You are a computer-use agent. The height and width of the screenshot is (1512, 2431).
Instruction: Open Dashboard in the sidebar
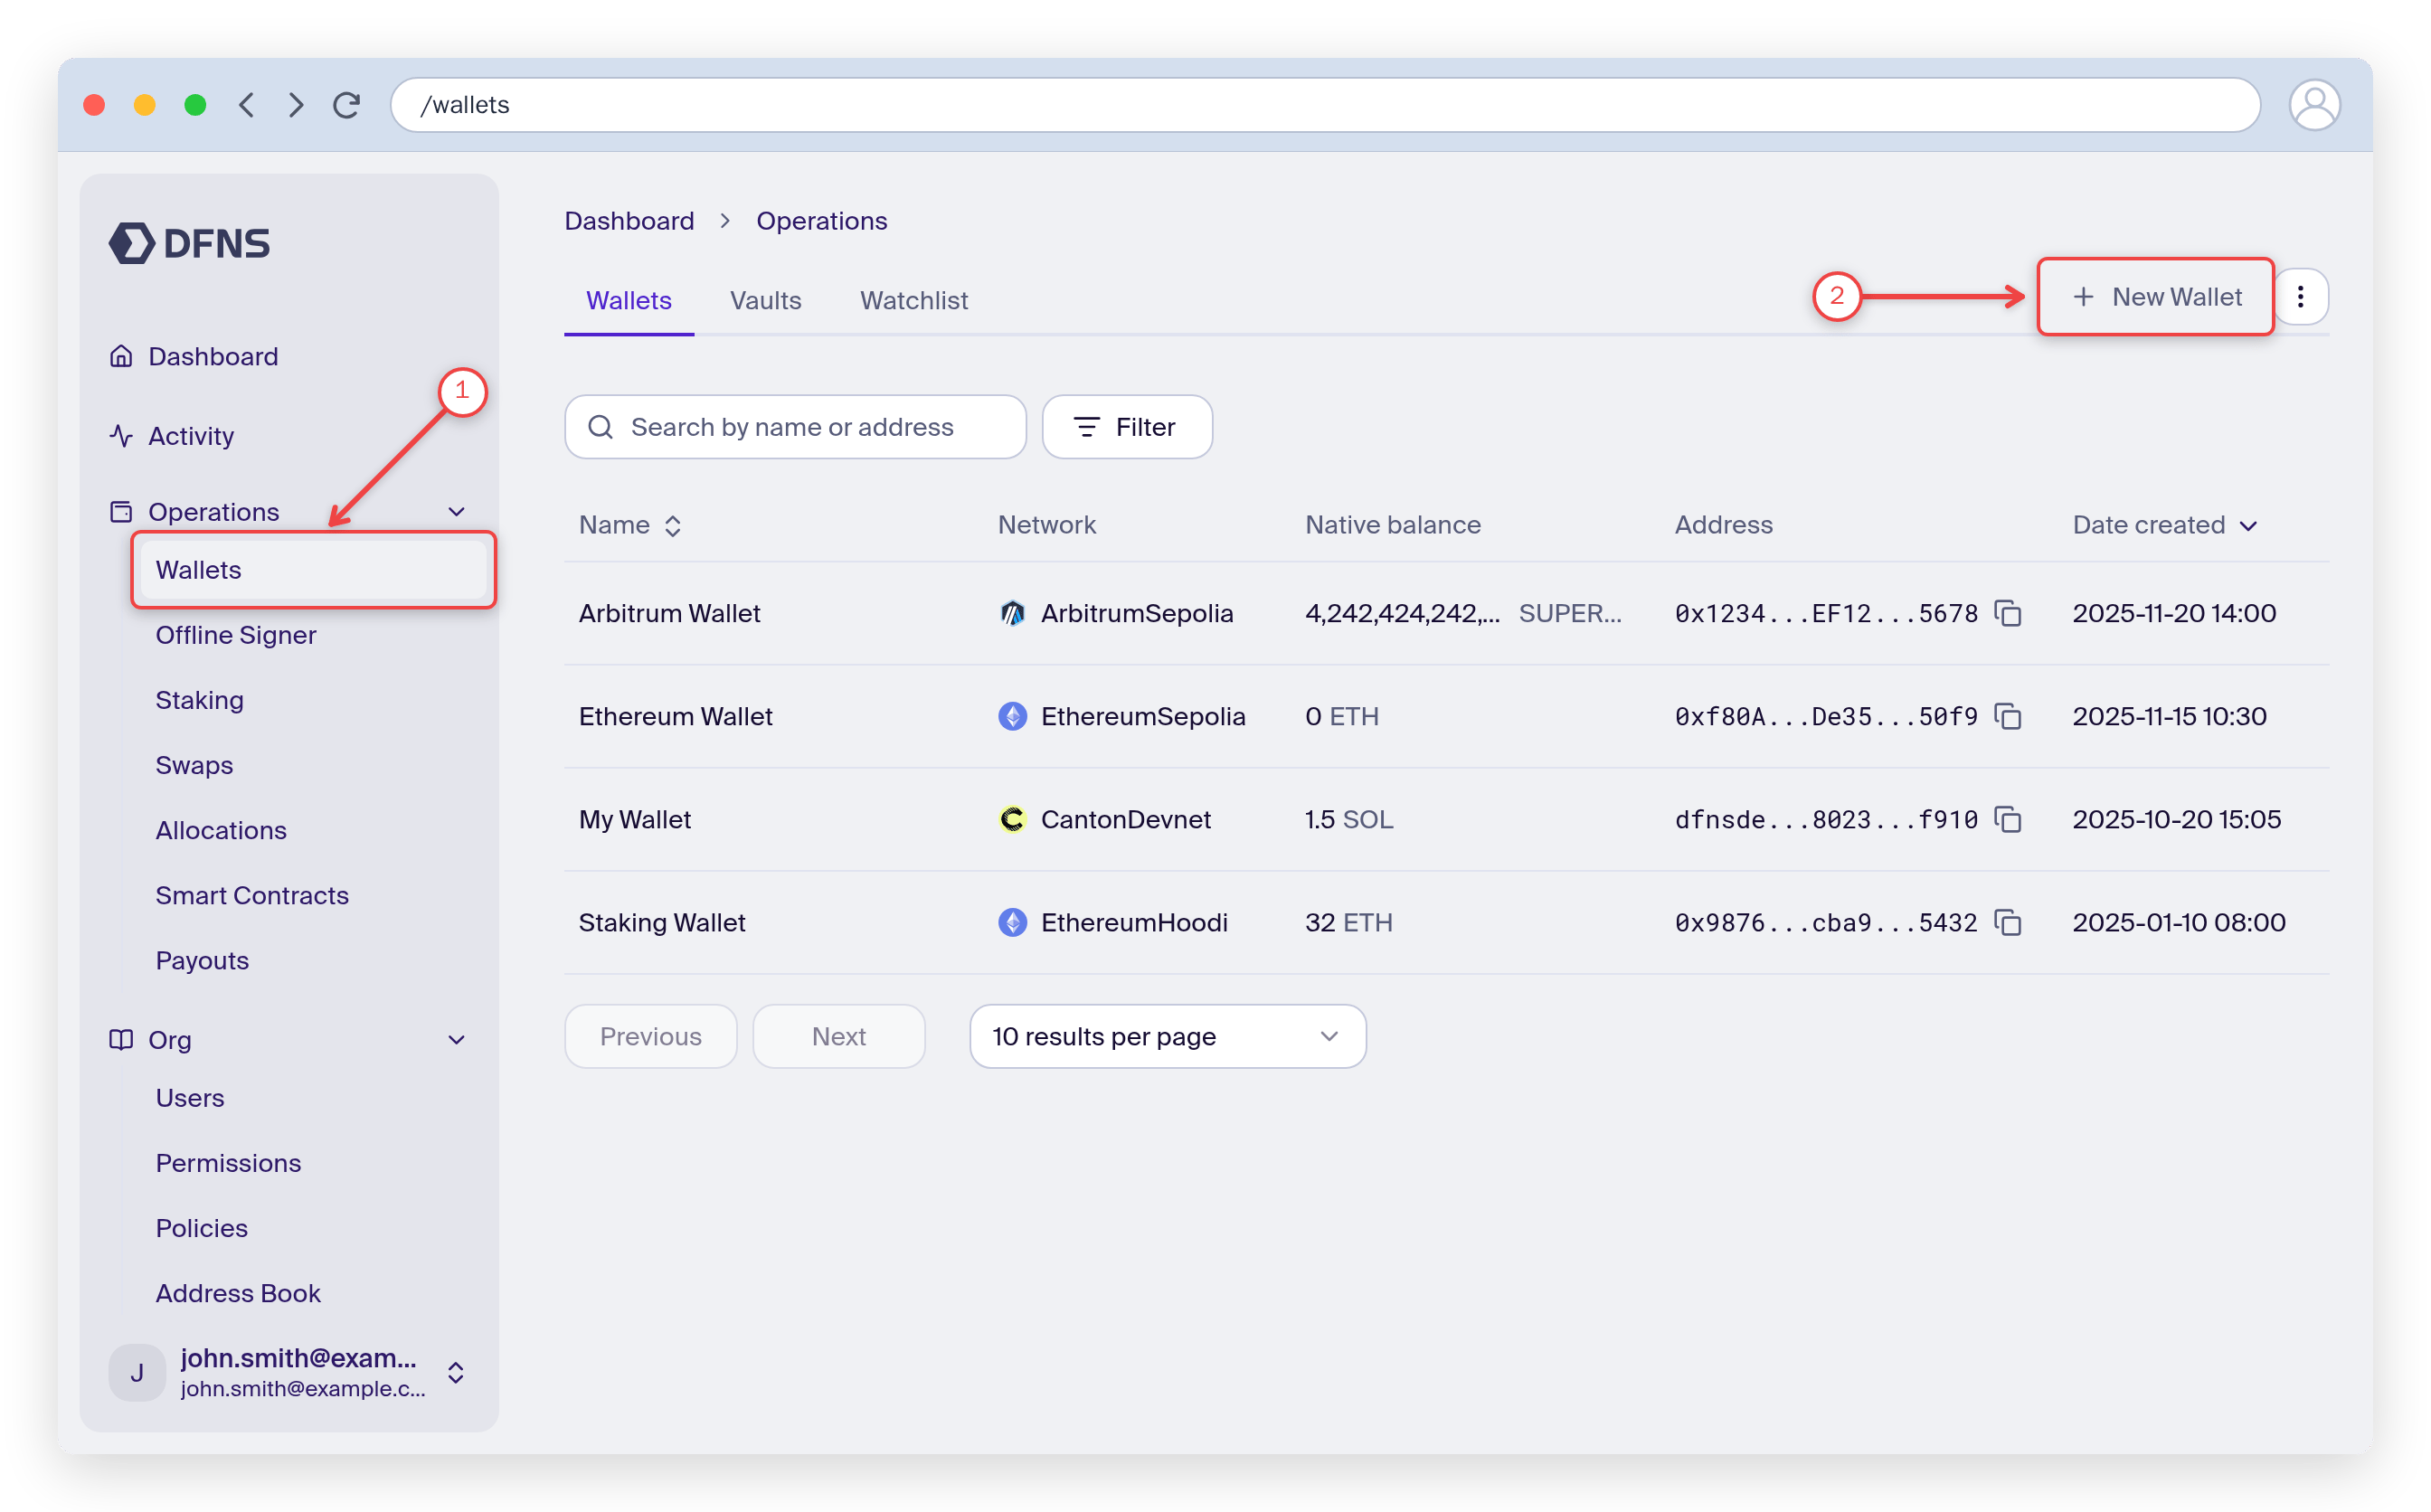(213, 356)
